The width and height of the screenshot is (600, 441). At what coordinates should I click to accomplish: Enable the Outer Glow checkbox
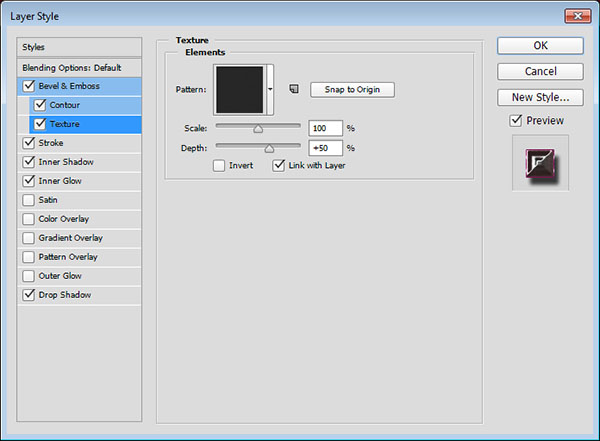[x=27, y=276]
